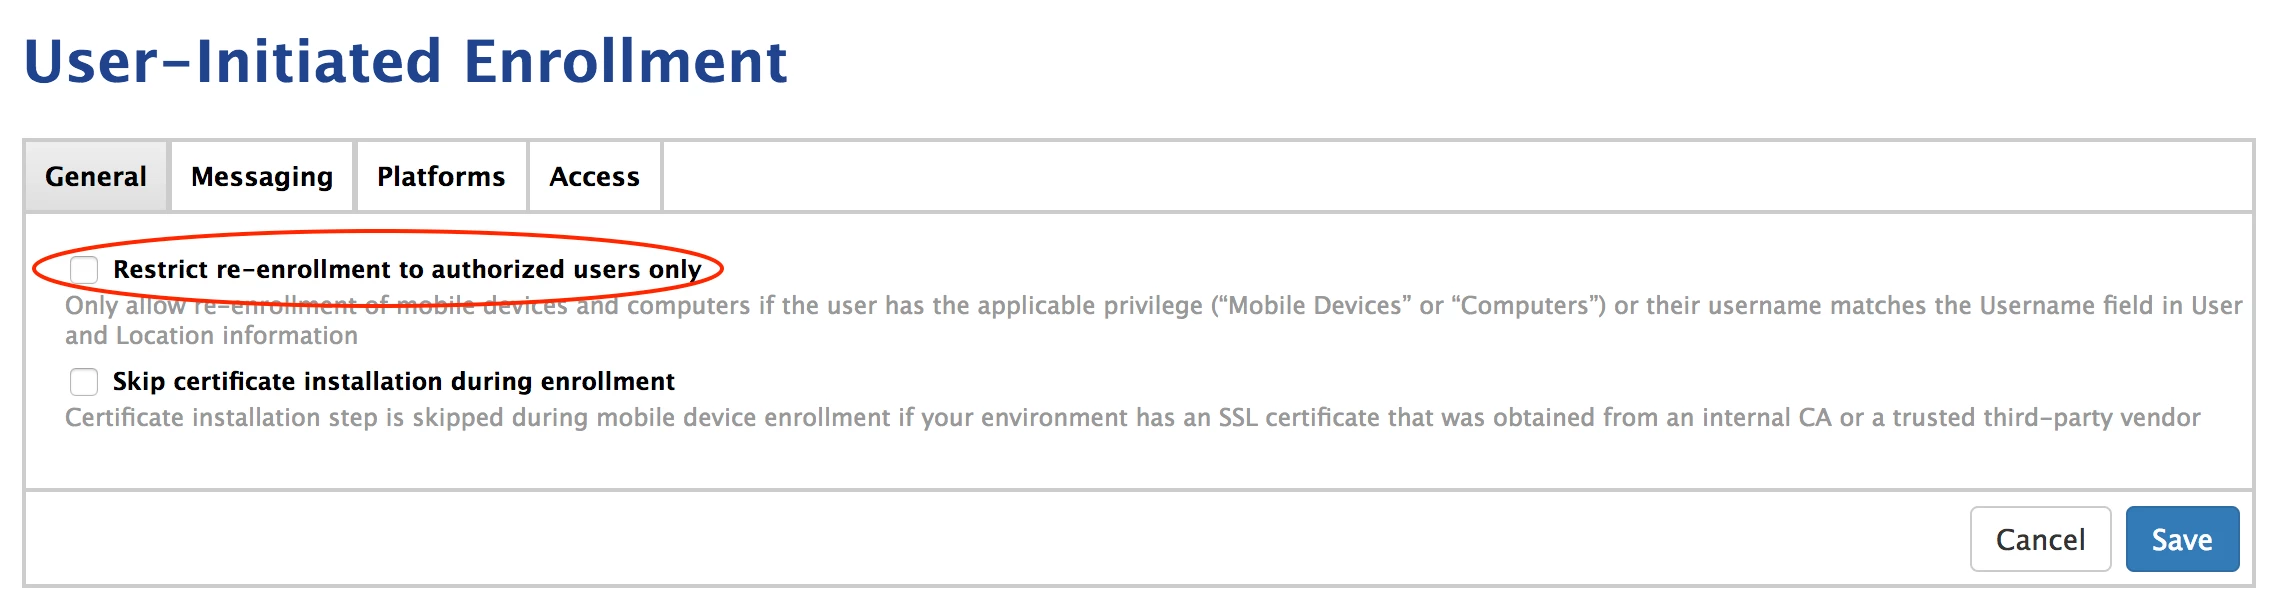The width and height of the screenshot is (2278, 614).
Task: Click the red oval annotation's right edge
Action: [722, 268]
